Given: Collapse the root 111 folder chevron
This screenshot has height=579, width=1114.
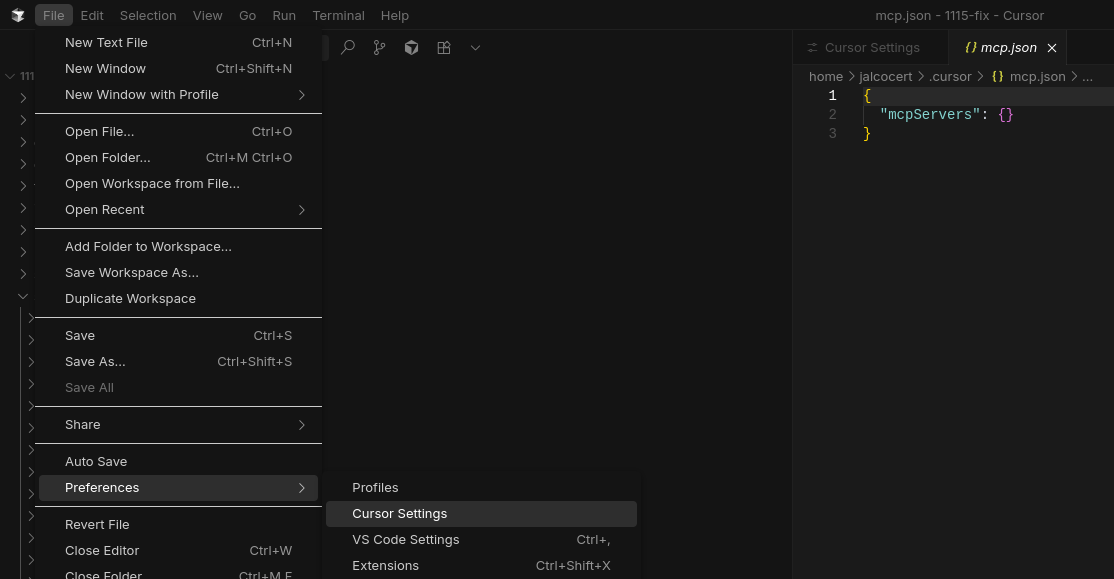Looking at the screenshot, I should coord(10,76).
